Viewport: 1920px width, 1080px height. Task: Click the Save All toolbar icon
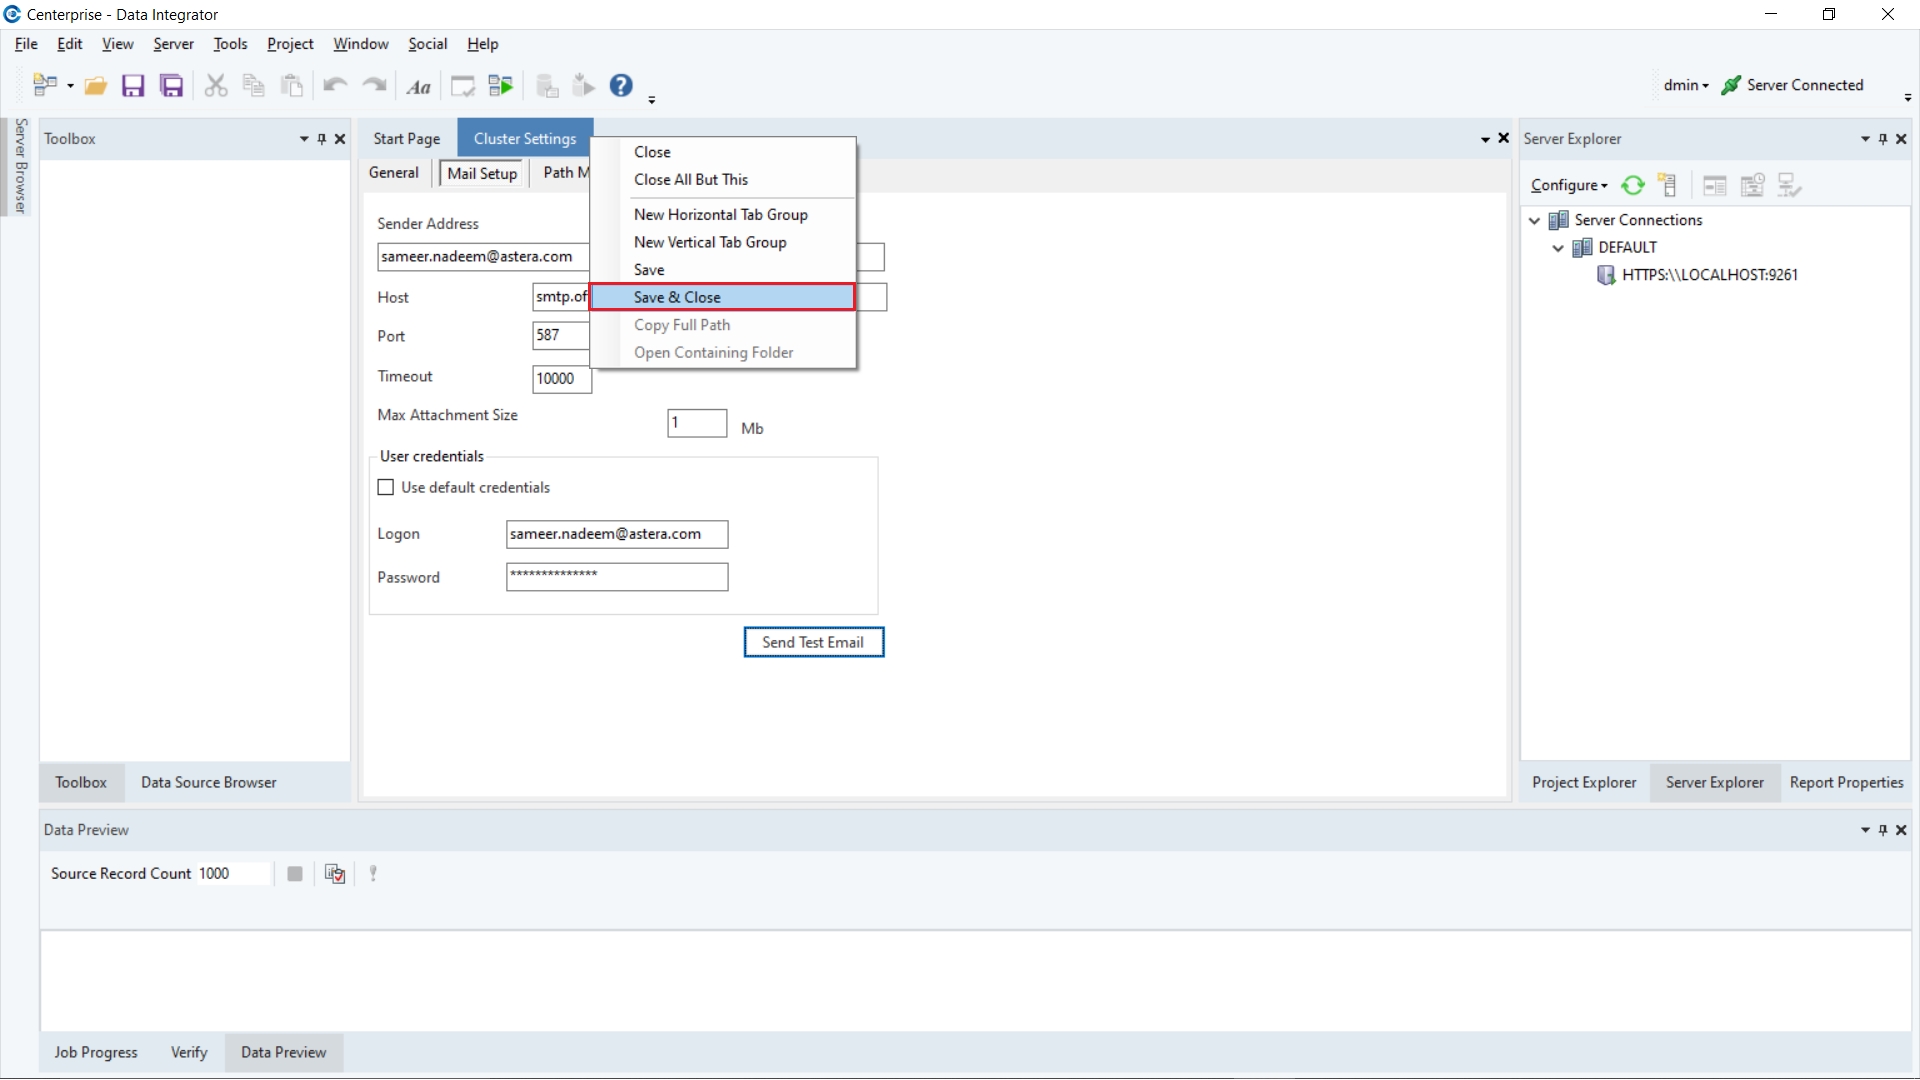(x=172, y=86)
